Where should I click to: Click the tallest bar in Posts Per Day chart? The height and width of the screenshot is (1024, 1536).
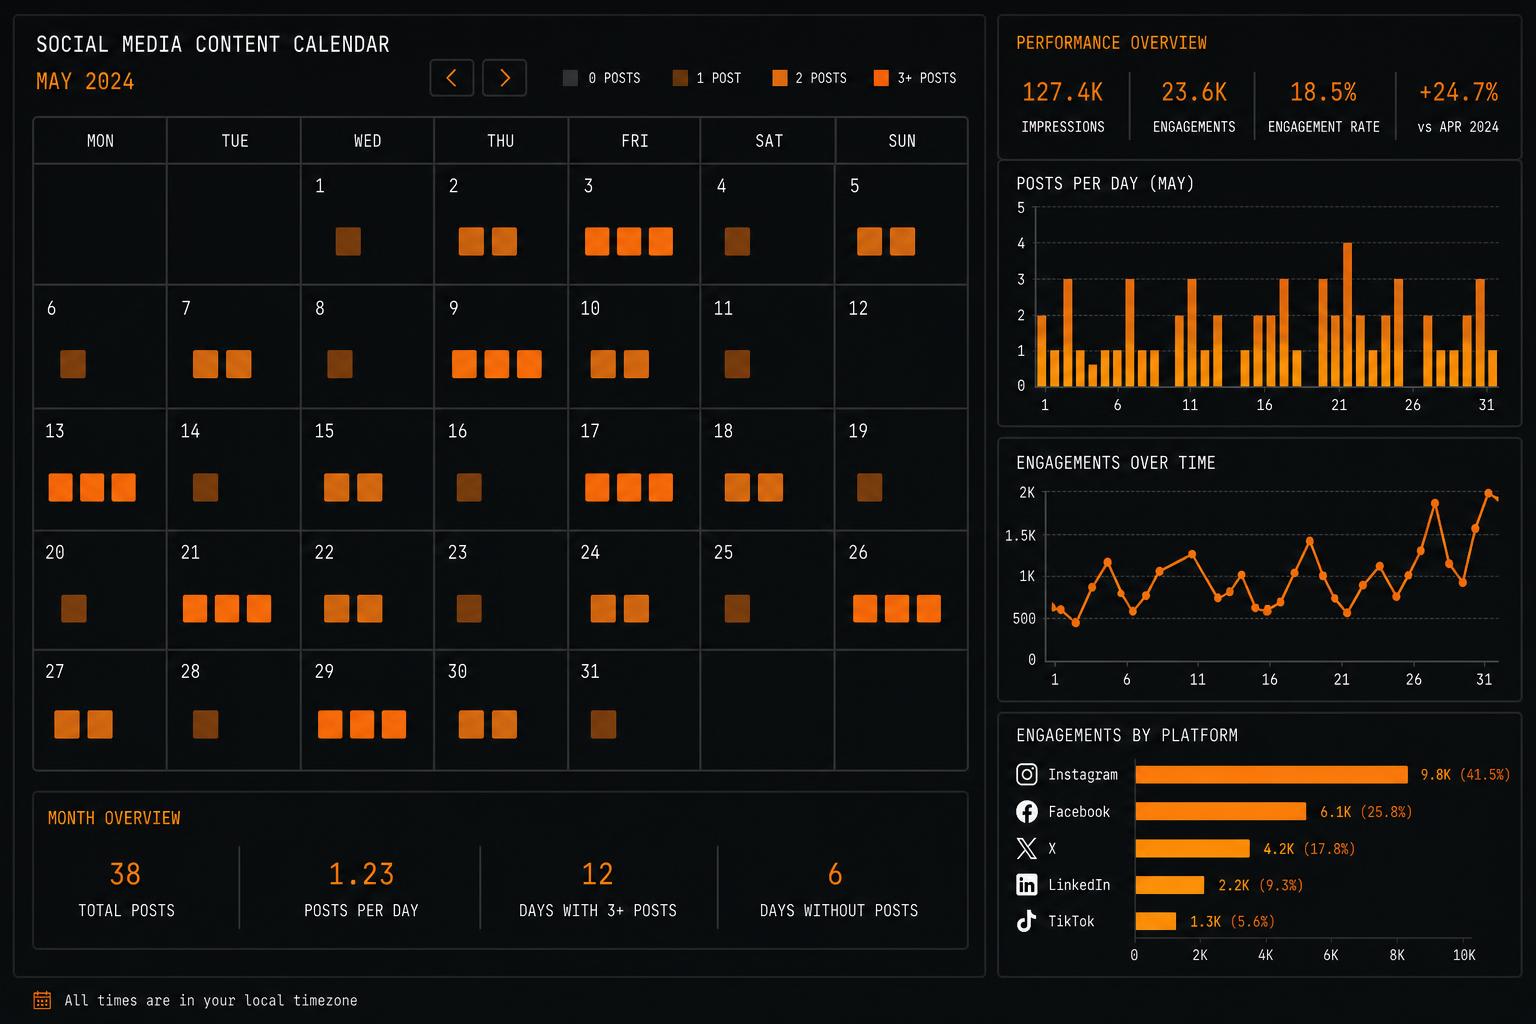coord(1347,314)
